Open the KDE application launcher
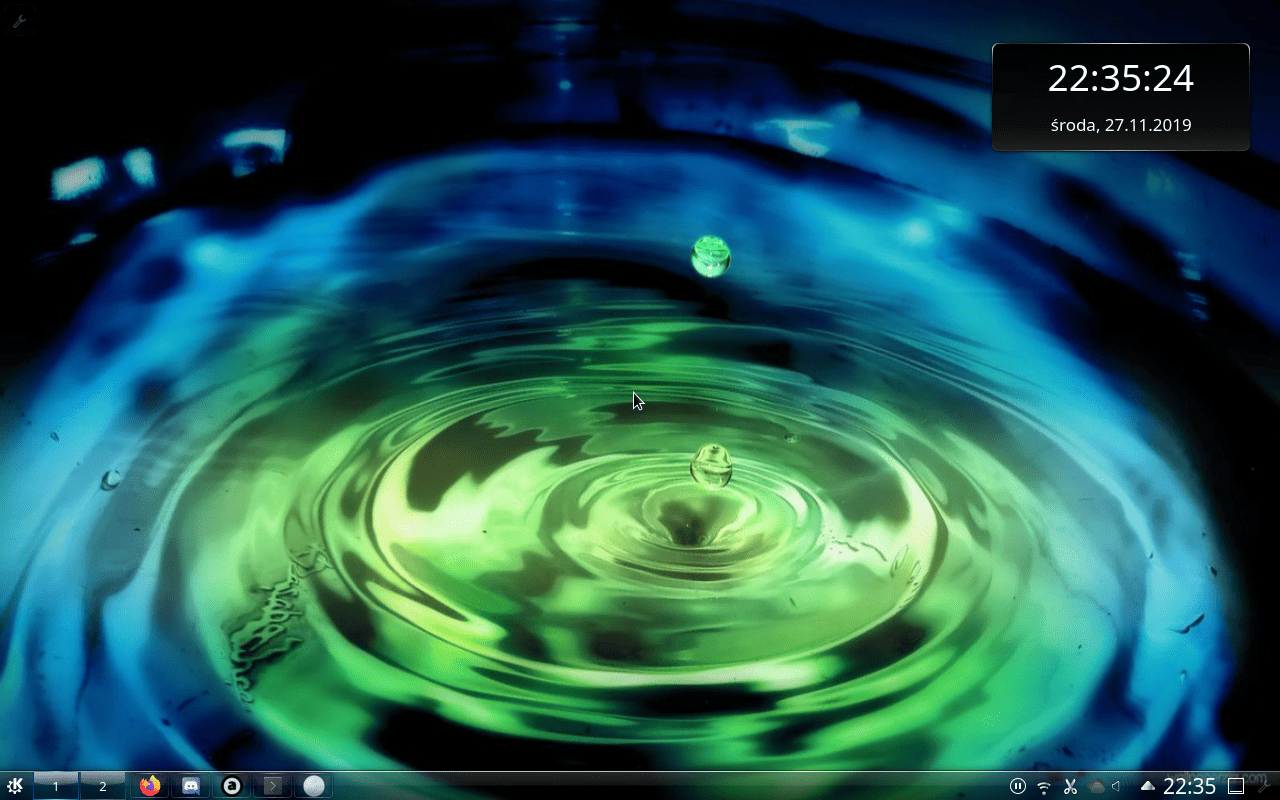1280x800 pixels. point(15,786)
